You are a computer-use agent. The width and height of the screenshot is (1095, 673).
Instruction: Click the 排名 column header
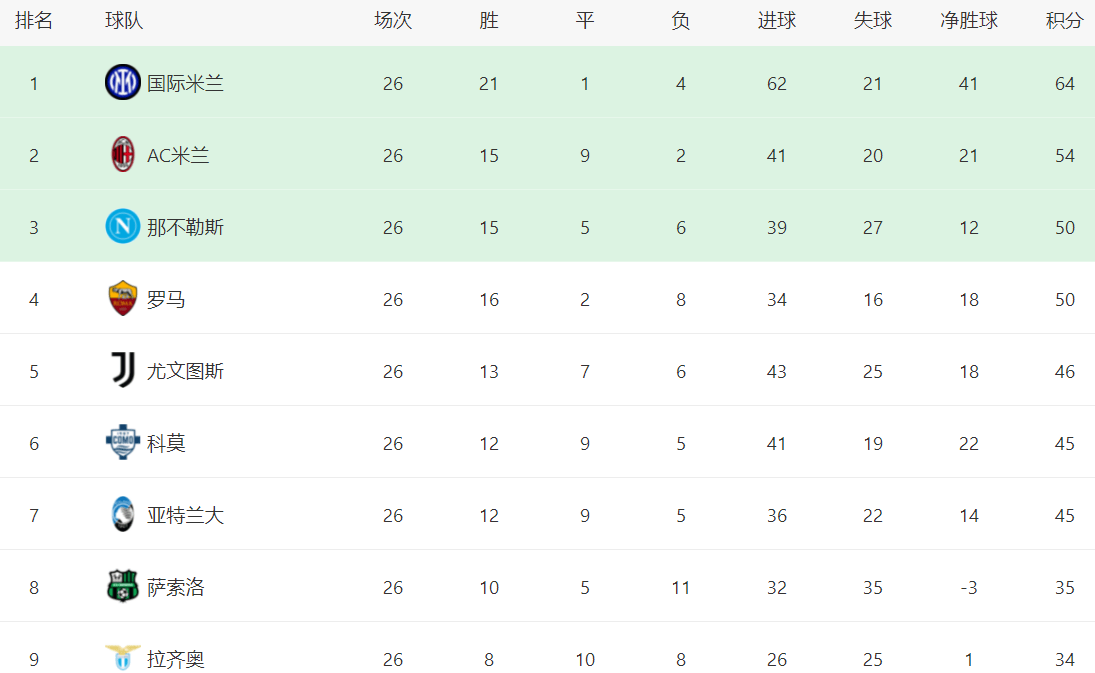tap(34, 21)
